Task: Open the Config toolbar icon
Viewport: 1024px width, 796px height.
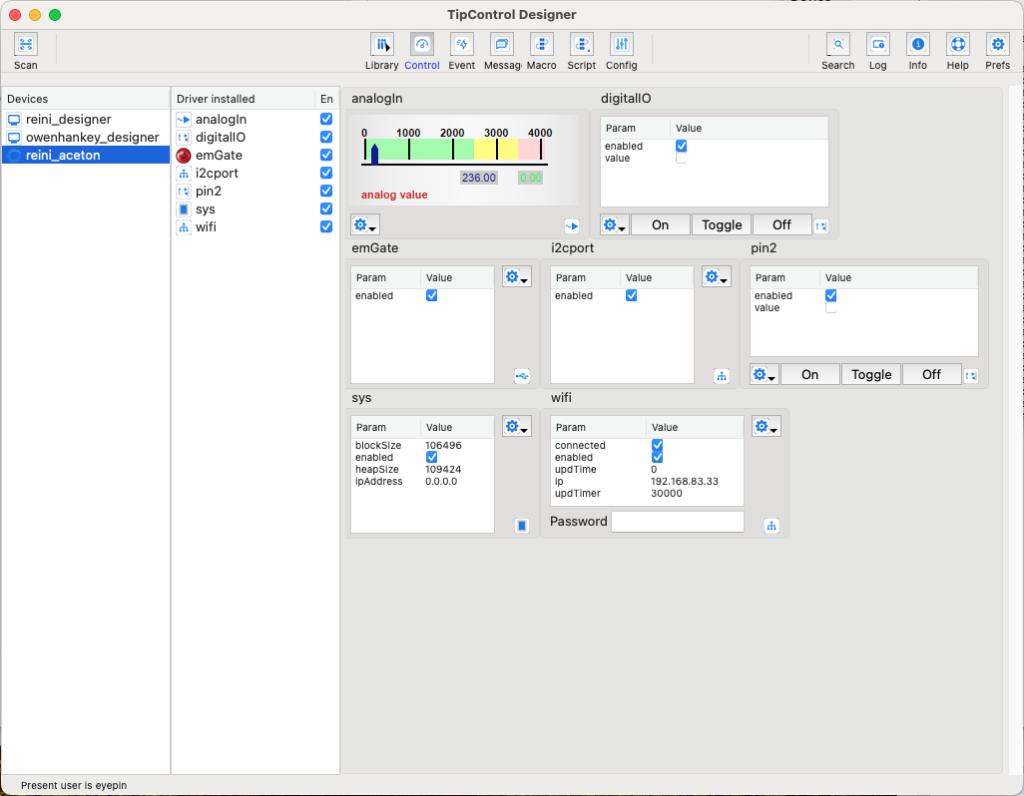Action: coord(621,45)
